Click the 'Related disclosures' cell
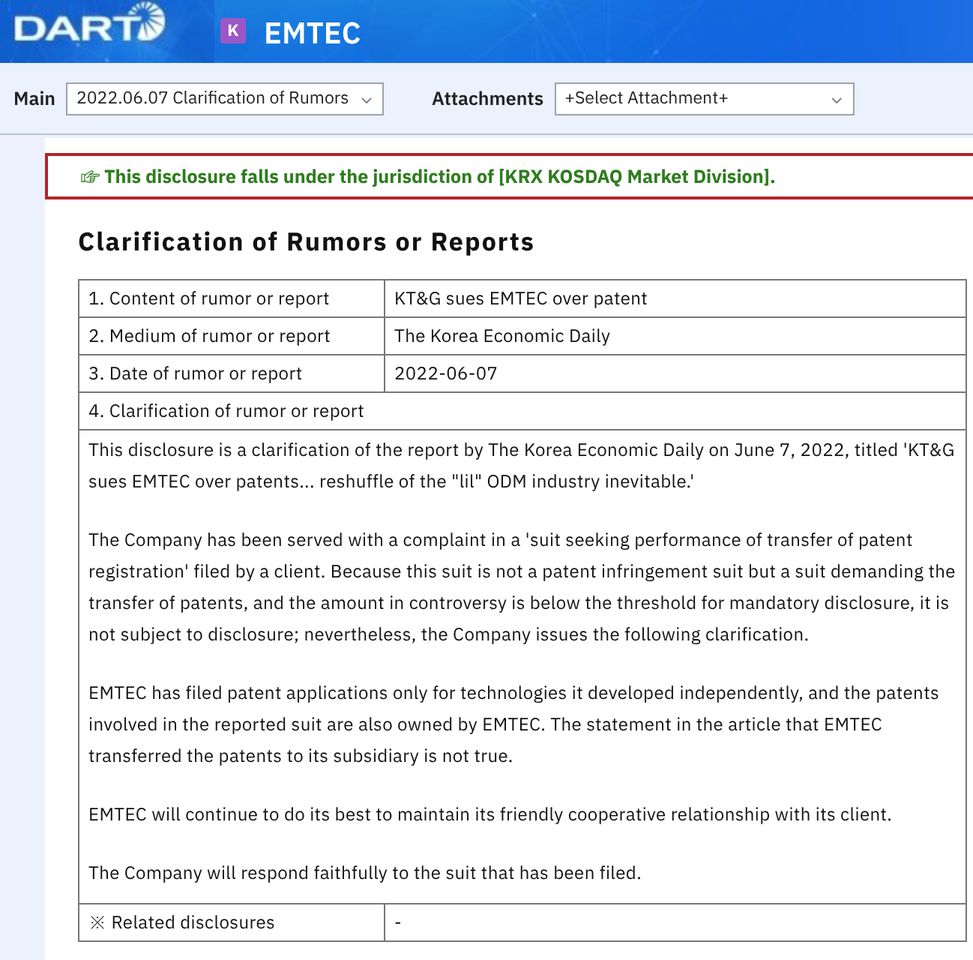The image size is (973, 960). (231, 923)
